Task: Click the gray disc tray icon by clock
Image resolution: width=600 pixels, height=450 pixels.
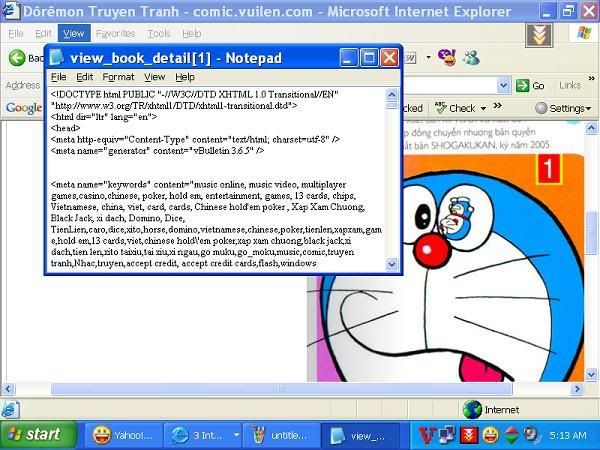Action: coord(532,434)
